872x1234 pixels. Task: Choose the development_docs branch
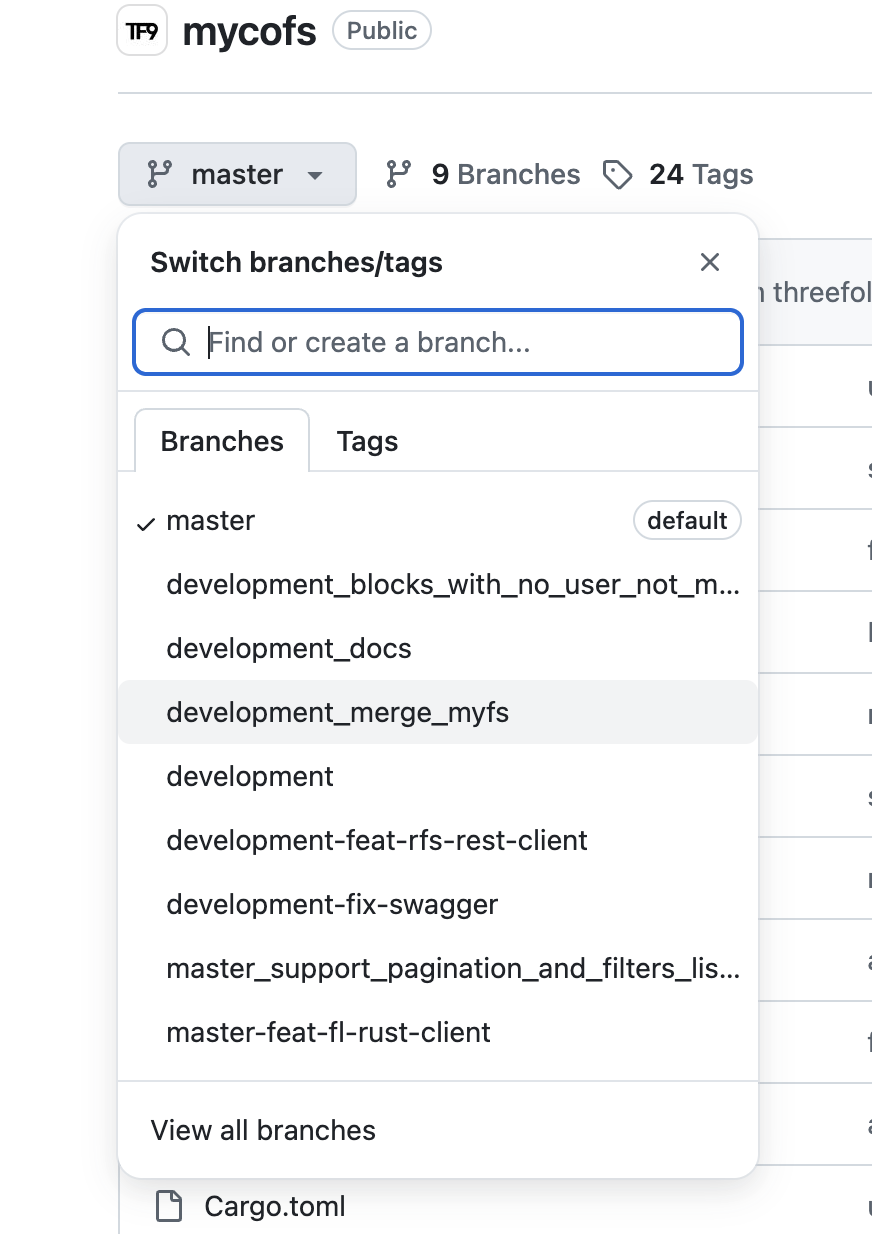(289, 649)
